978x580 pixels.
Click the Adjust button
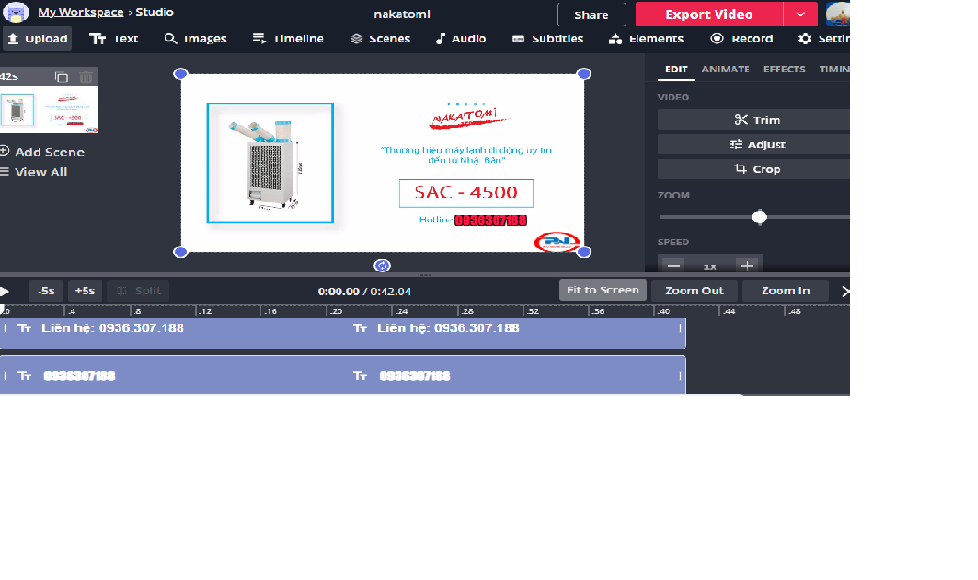754,144
